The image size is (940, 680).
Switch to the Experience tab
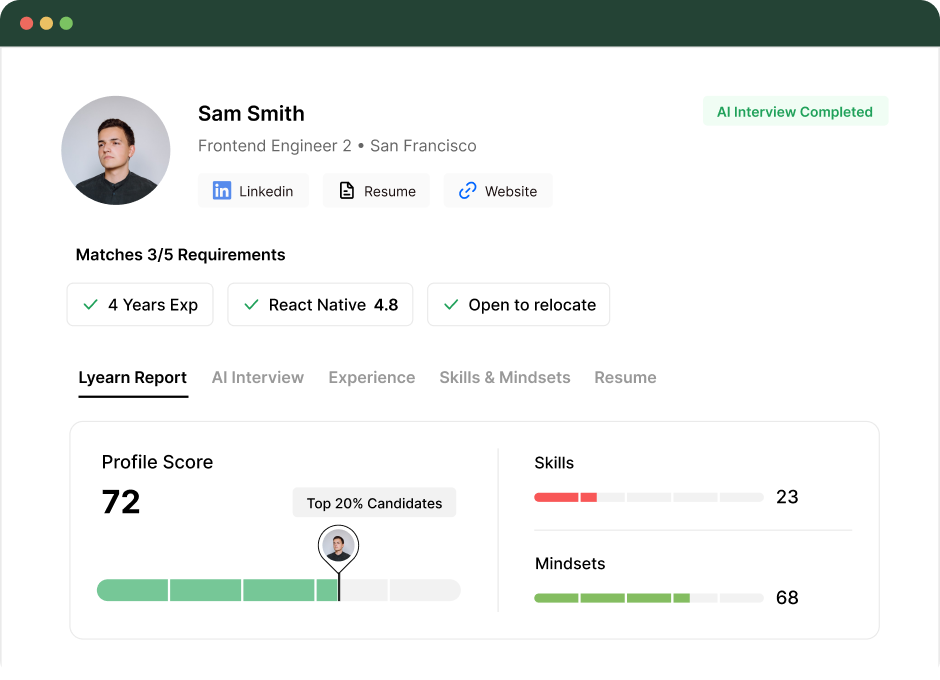[x=372, y=378]
